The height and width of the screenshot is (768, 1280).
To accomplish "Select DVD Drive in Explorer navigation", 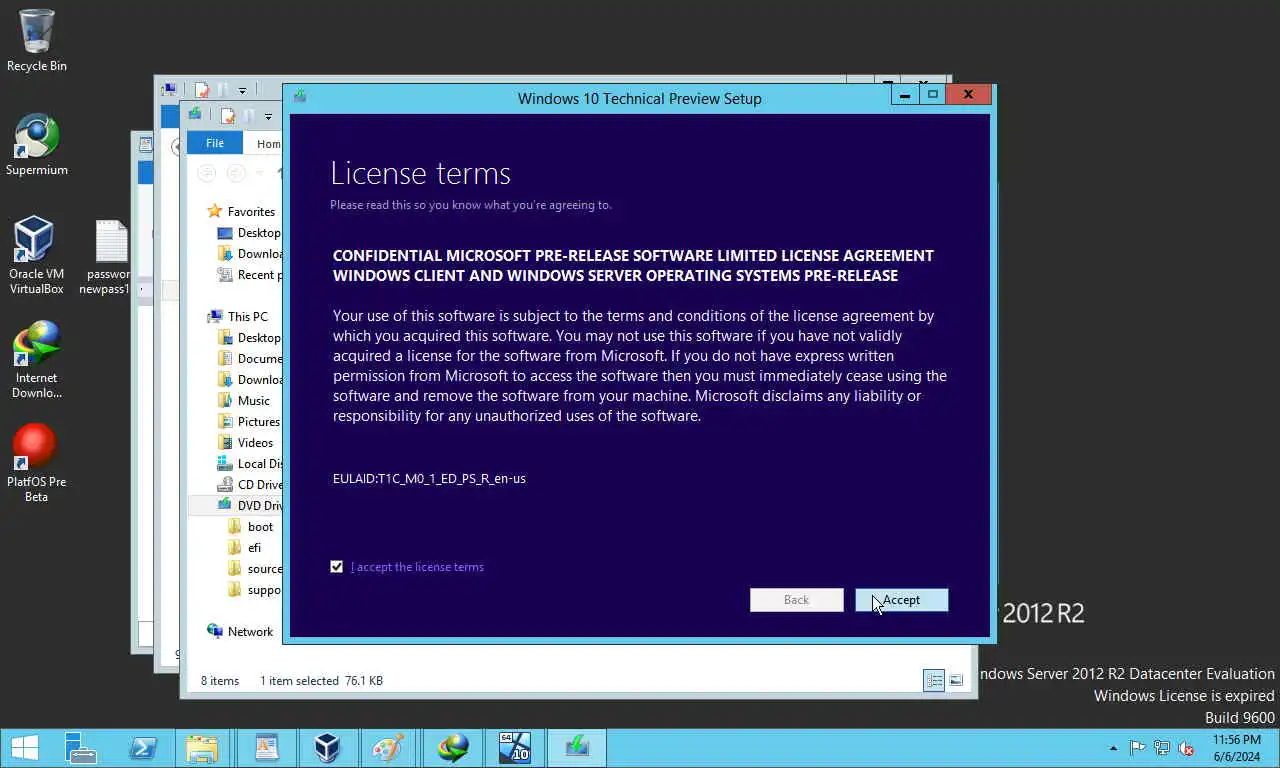I will tap(260, 506).
